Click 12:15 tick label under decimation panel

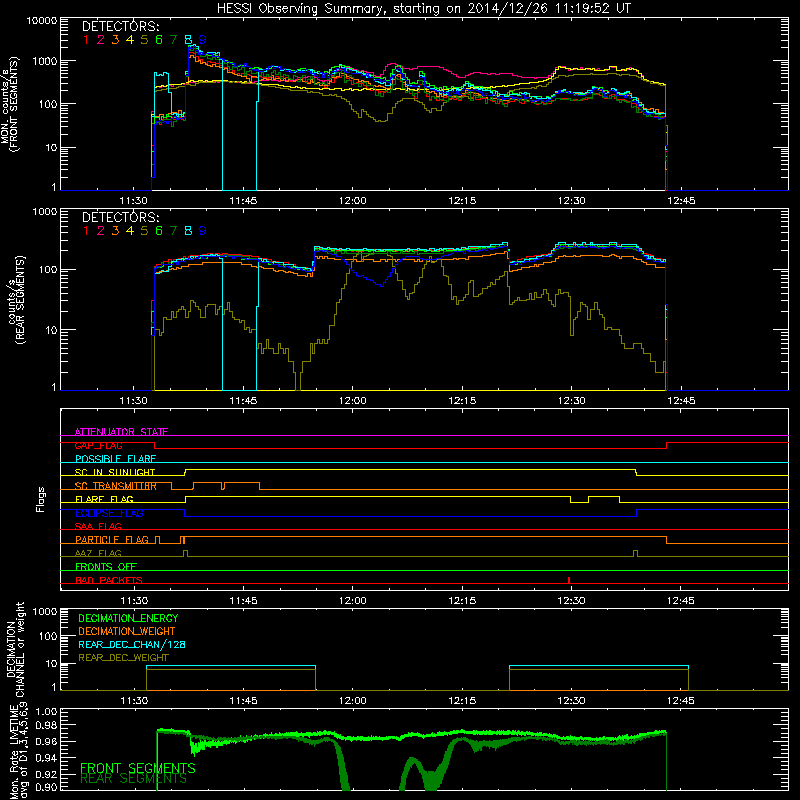point(462,701)
